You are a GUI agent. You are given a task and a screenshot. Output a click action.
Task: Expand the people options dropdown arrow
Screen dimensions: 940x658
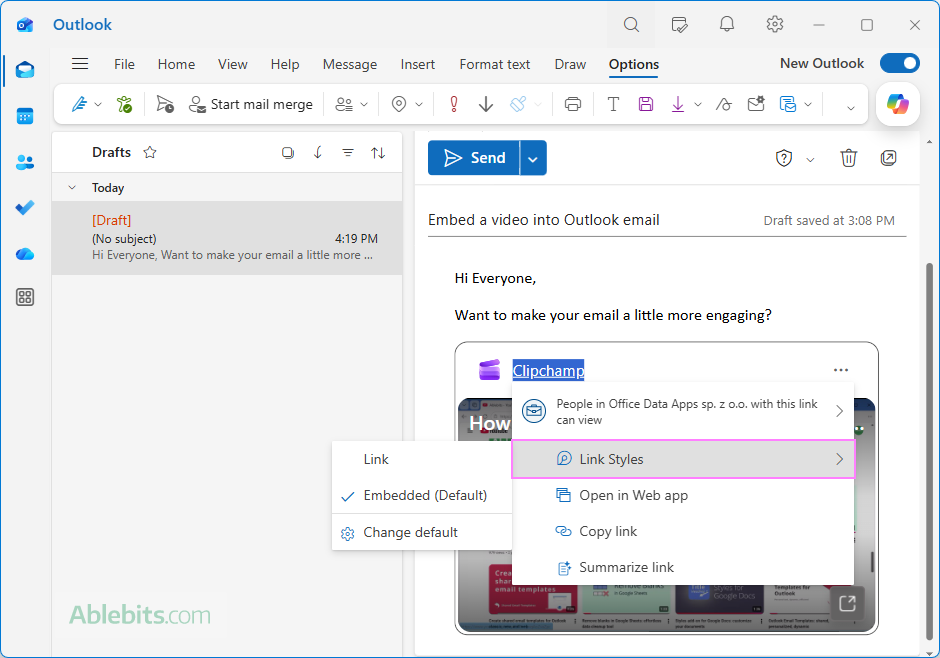point(364,105)
